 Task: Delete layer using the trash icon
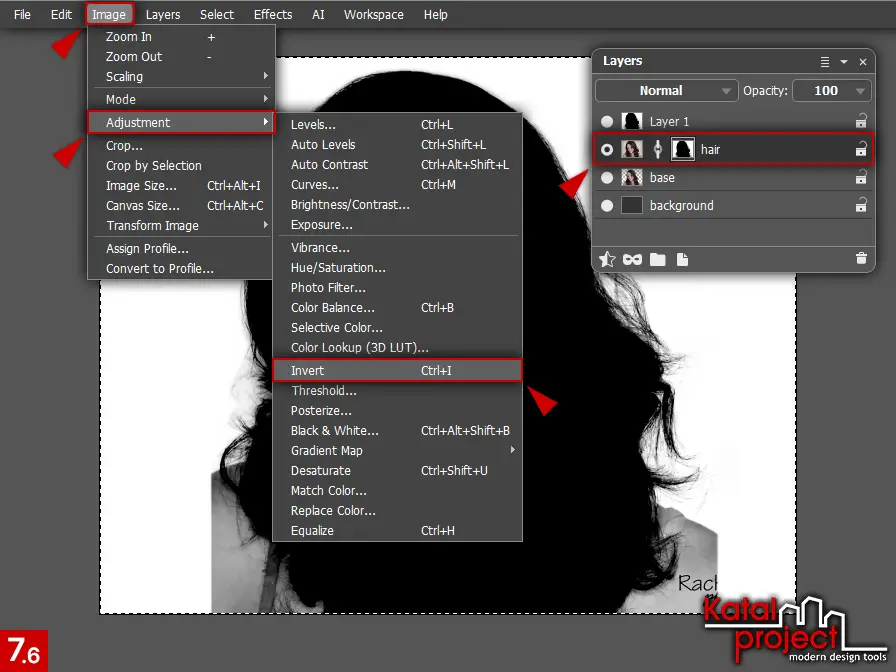tap(861, 259)
